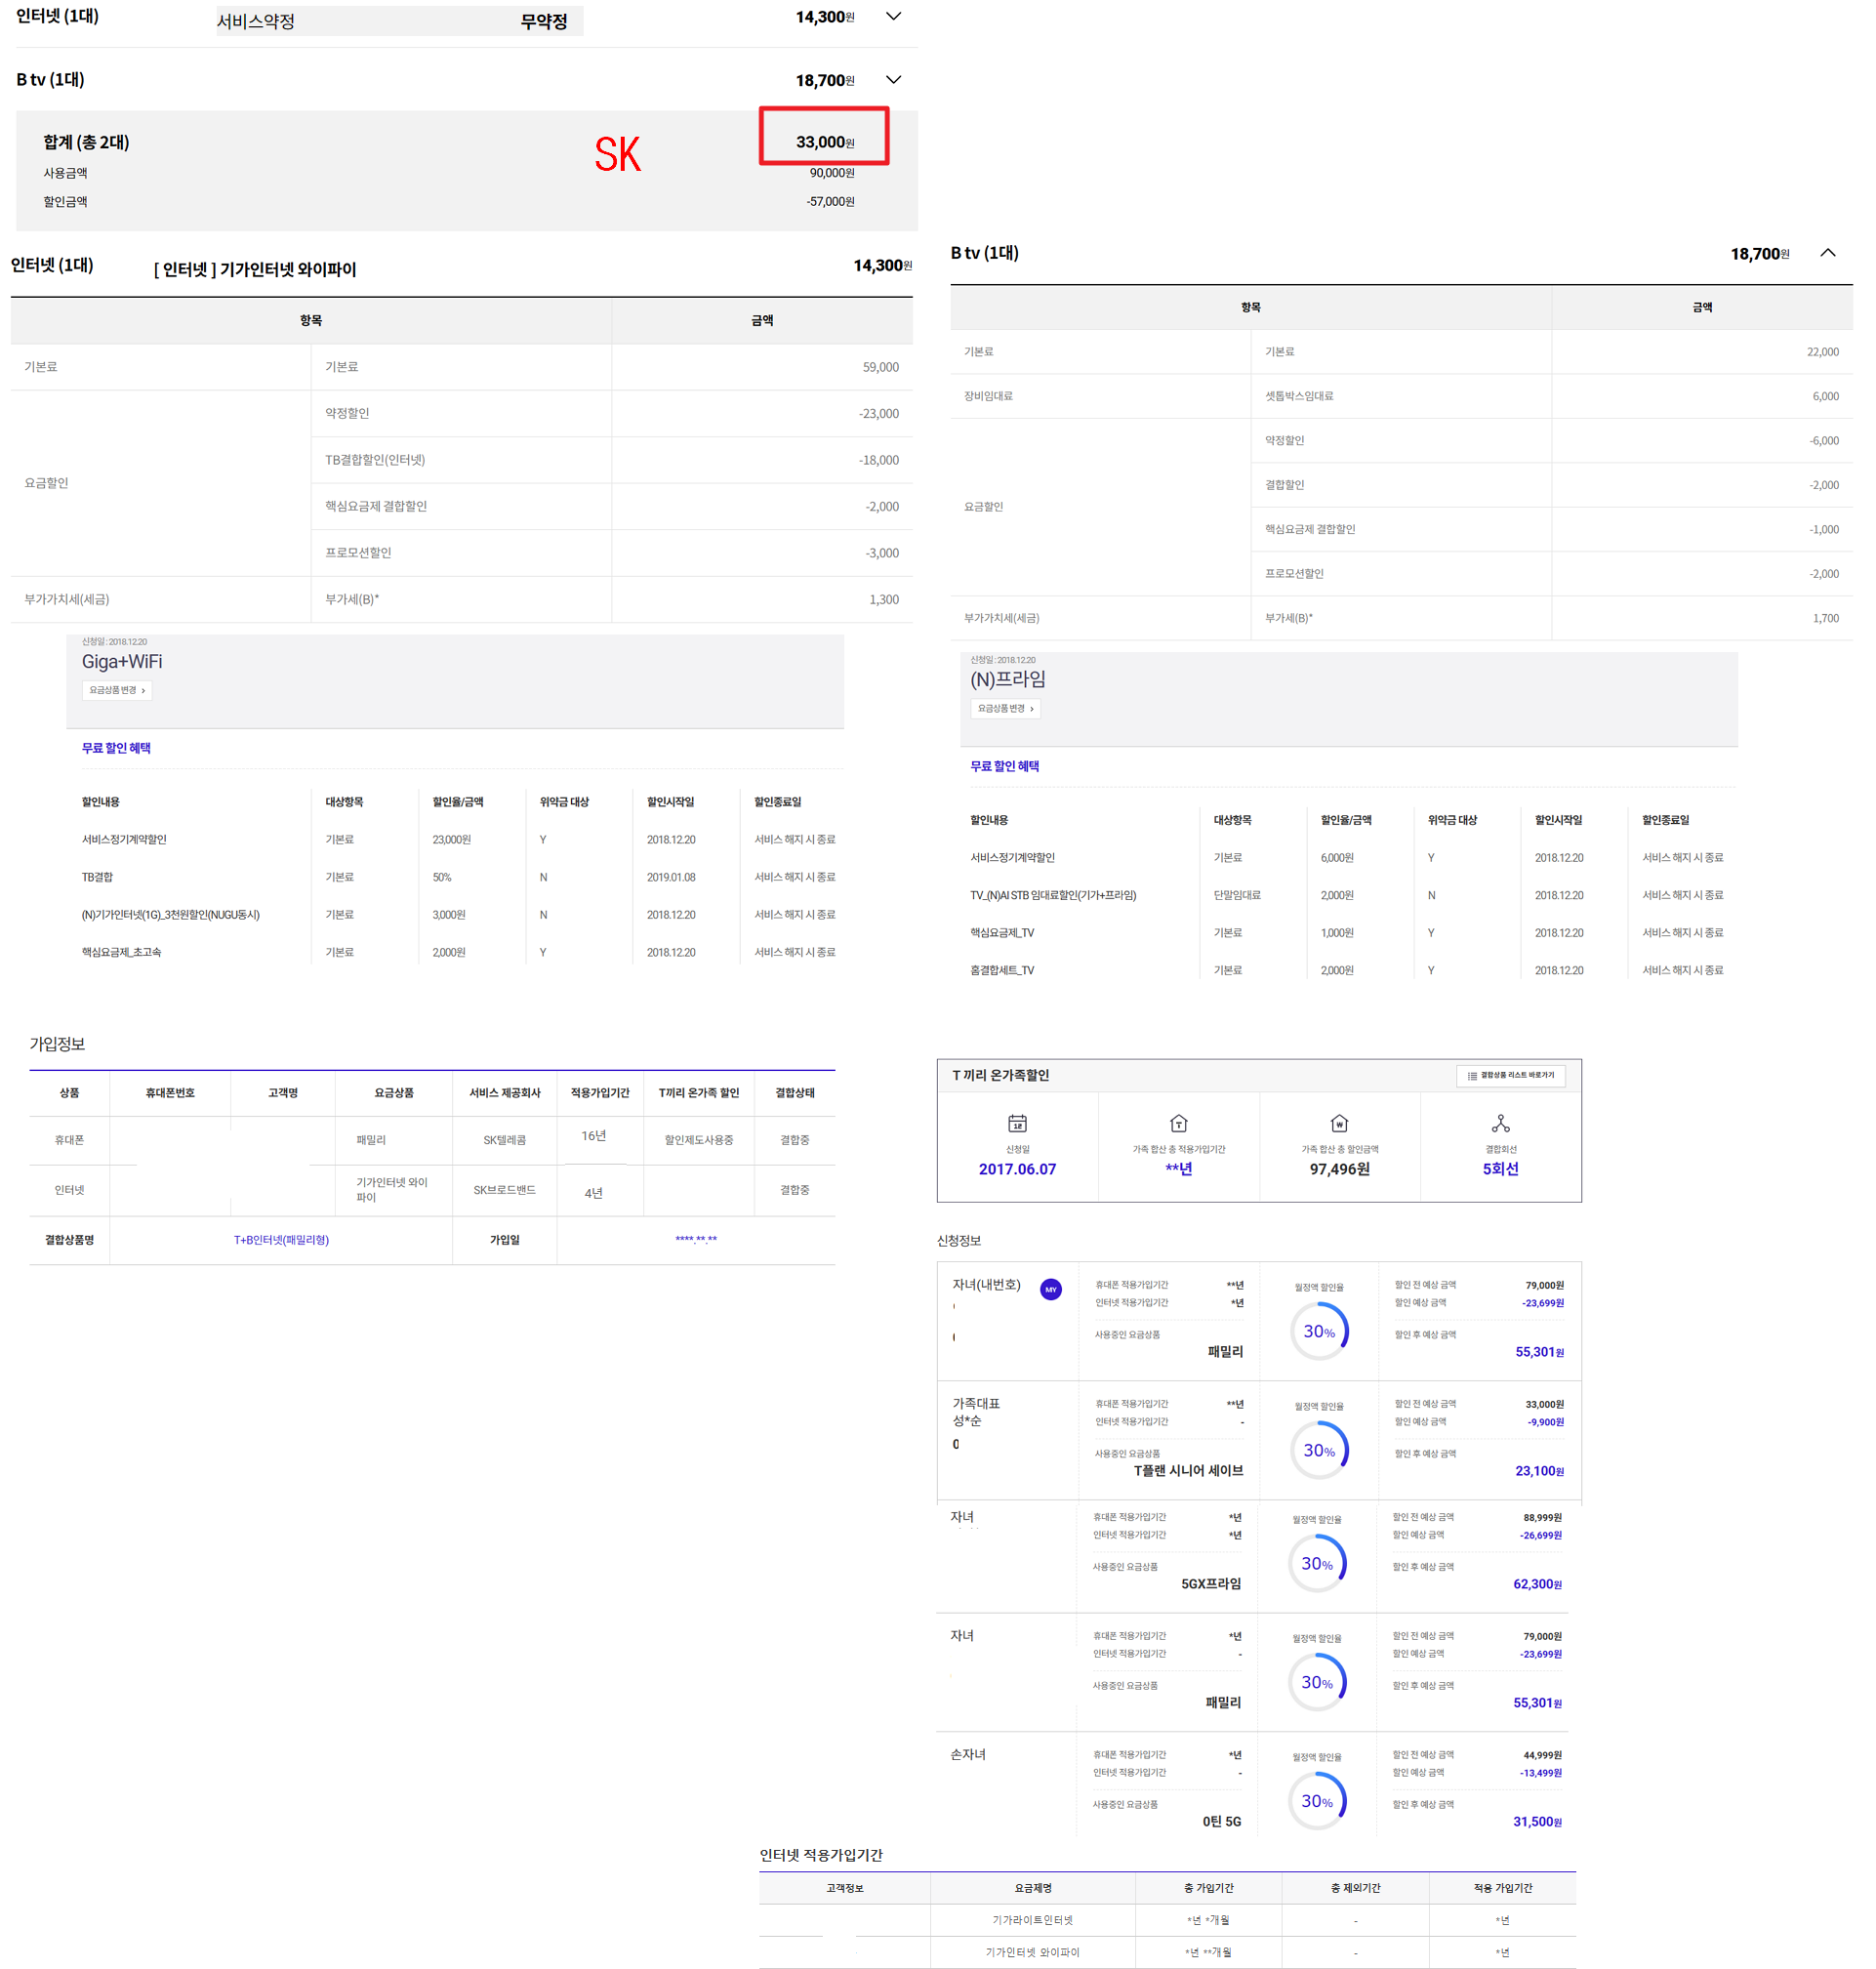Expand the 인터넷 (1대) row chevron at top
The width and height of the screenshot is (1876, 1969).
(893, 16)
